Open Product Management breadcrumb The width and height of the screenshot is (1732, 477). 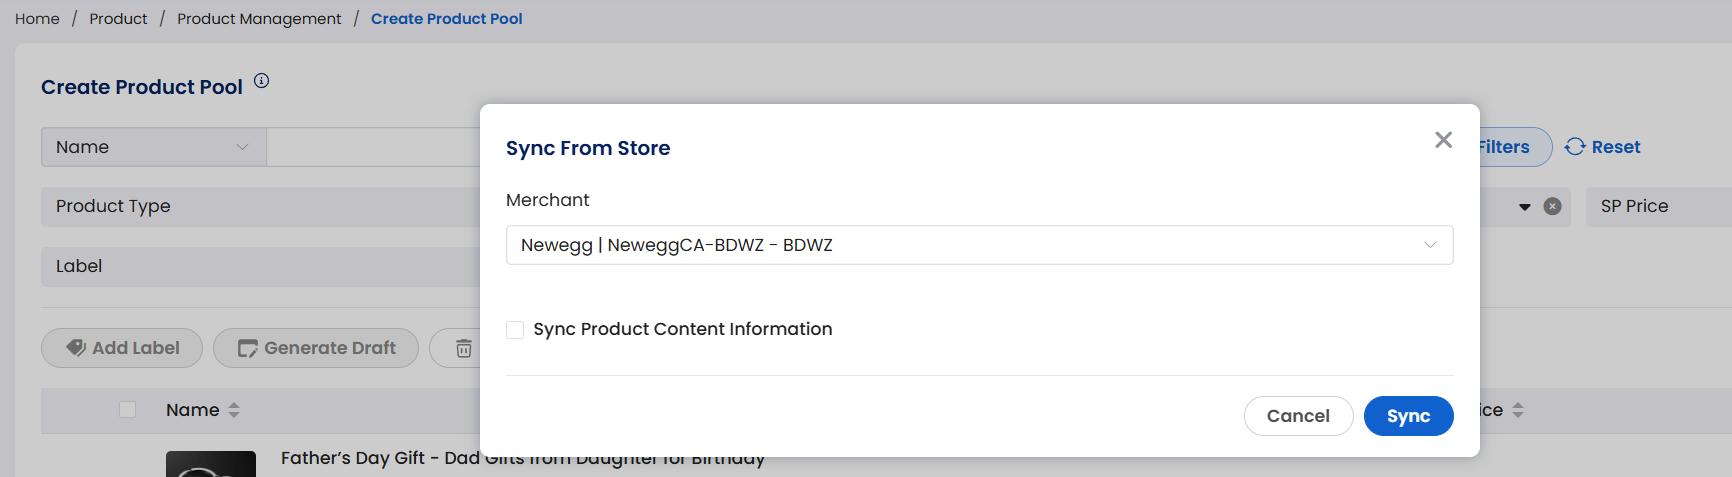259,19
